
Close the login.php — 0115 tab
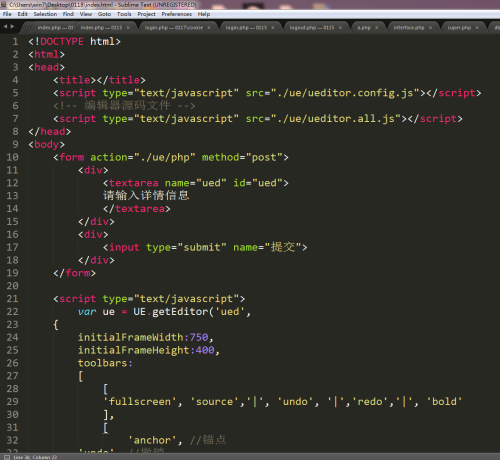point(273,28)
